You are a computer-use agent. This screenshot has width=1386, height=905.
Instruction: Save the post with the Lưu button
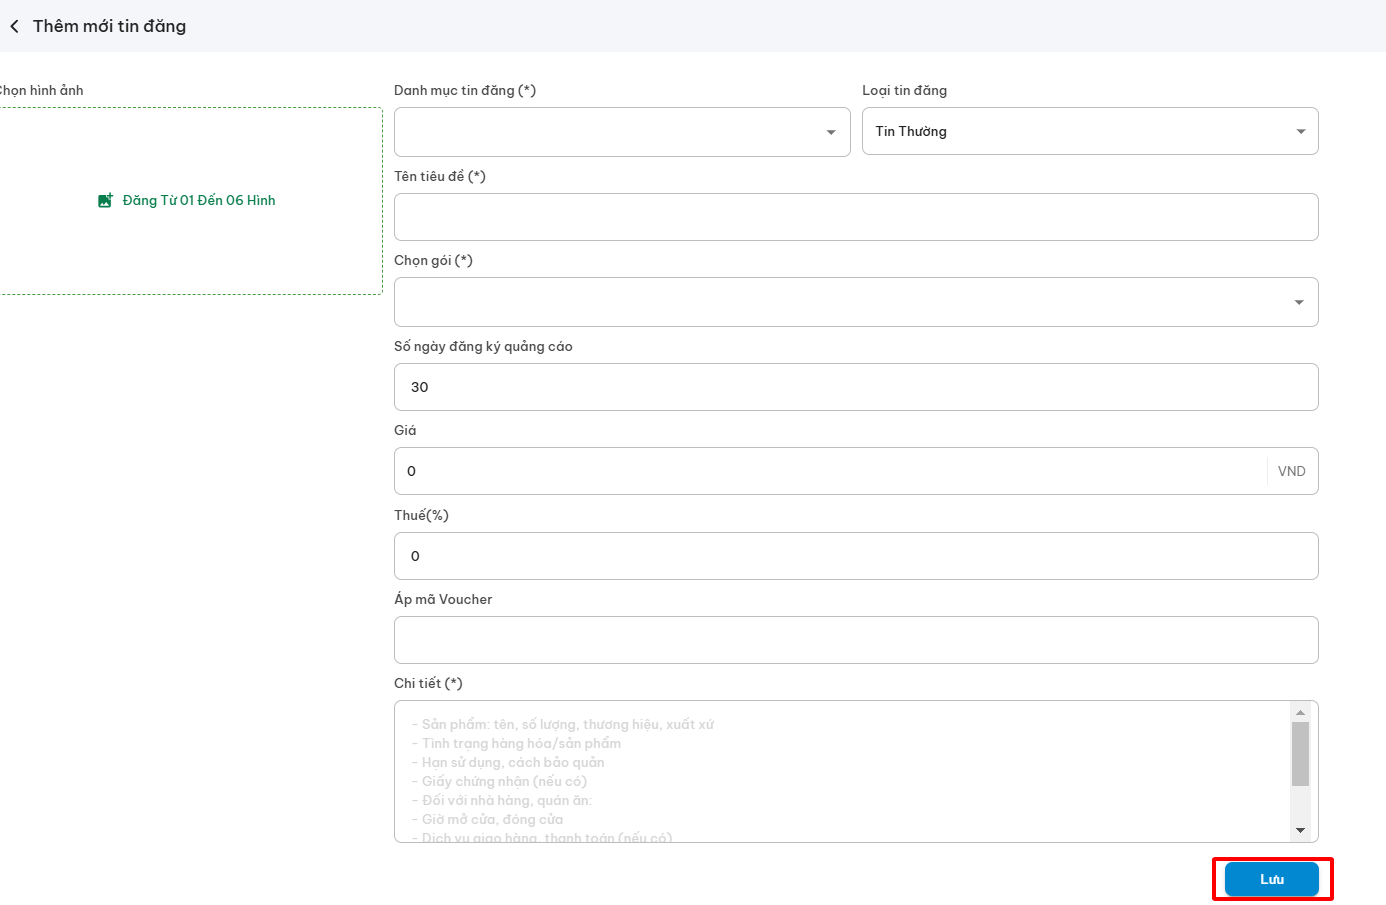click(x=1272, y=879)
